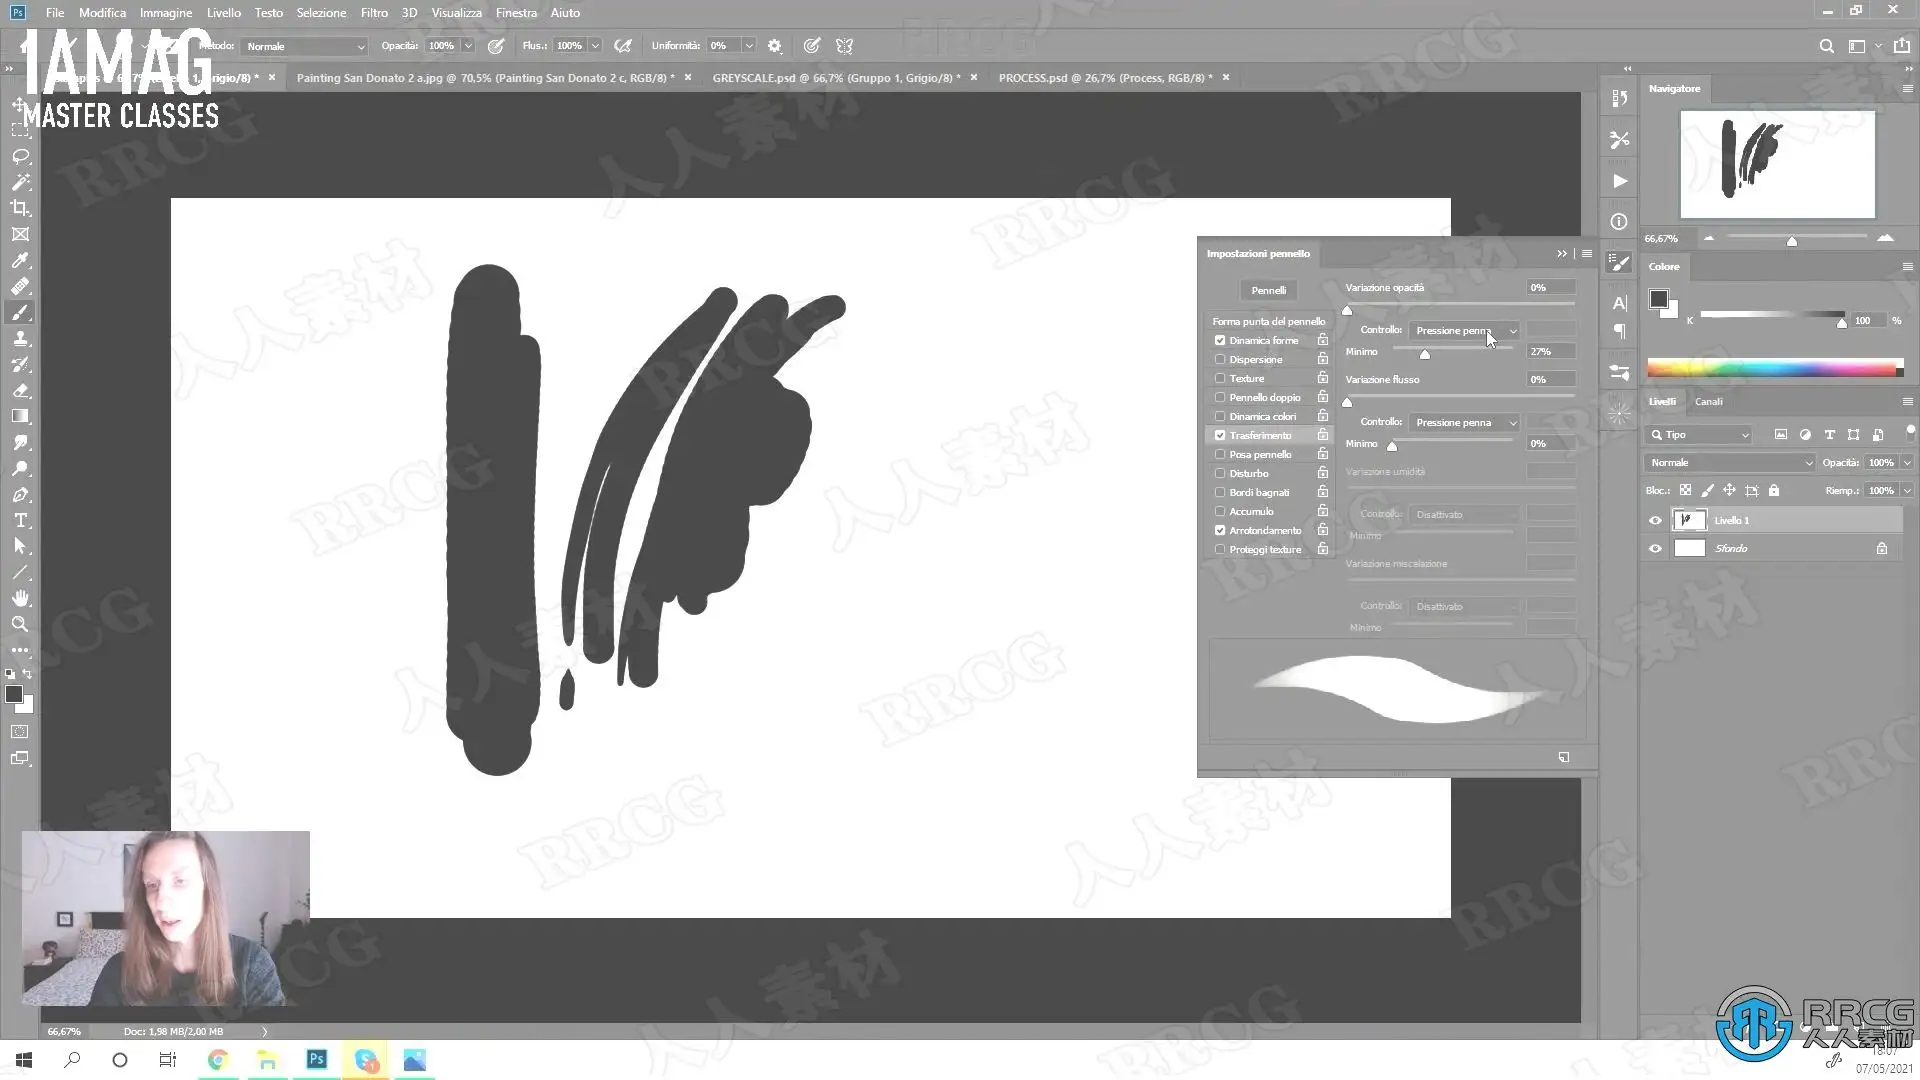Image resolution: width=1920 pixels, height=1080 pixels.
Task: Click Forma punta del pennello
Action: click(1268, 321)
